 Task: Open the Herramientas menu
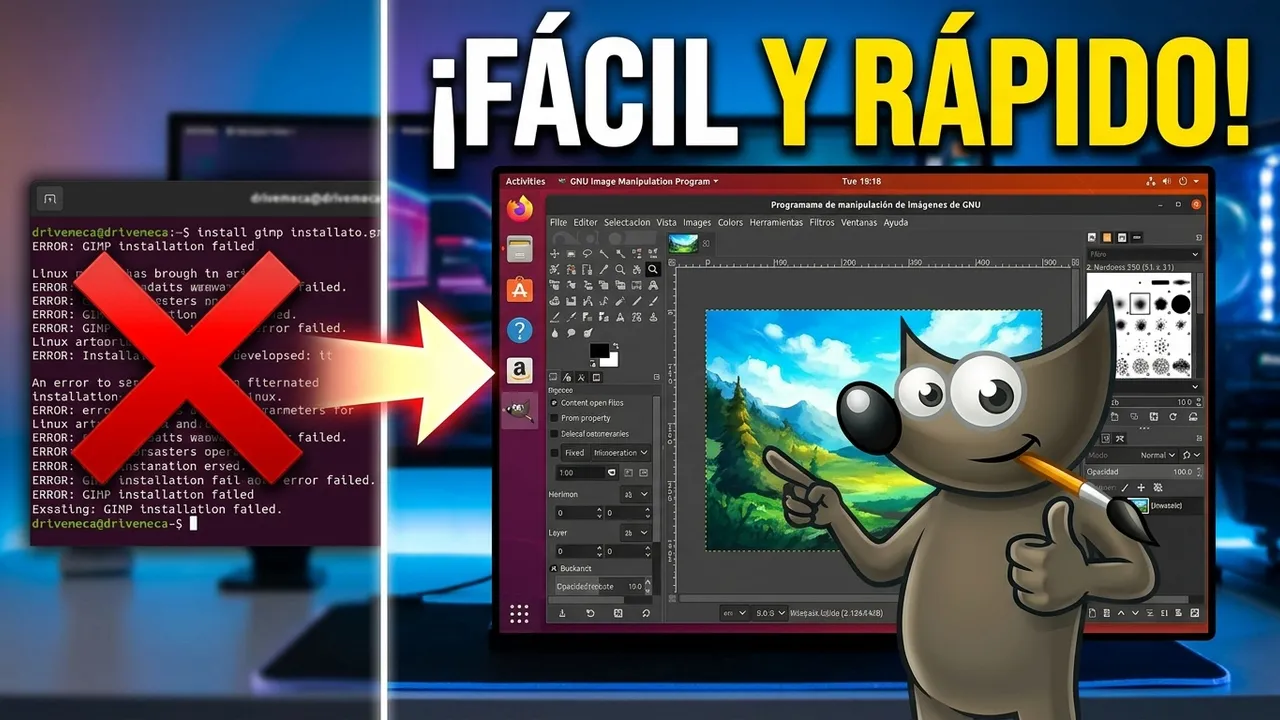[x=777, y=222]
